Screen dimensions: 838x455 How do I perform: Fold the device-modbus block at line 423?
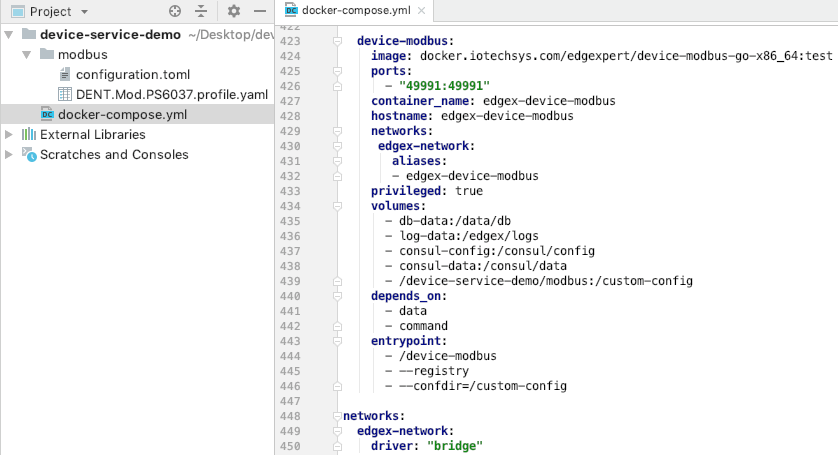point(334,41)
